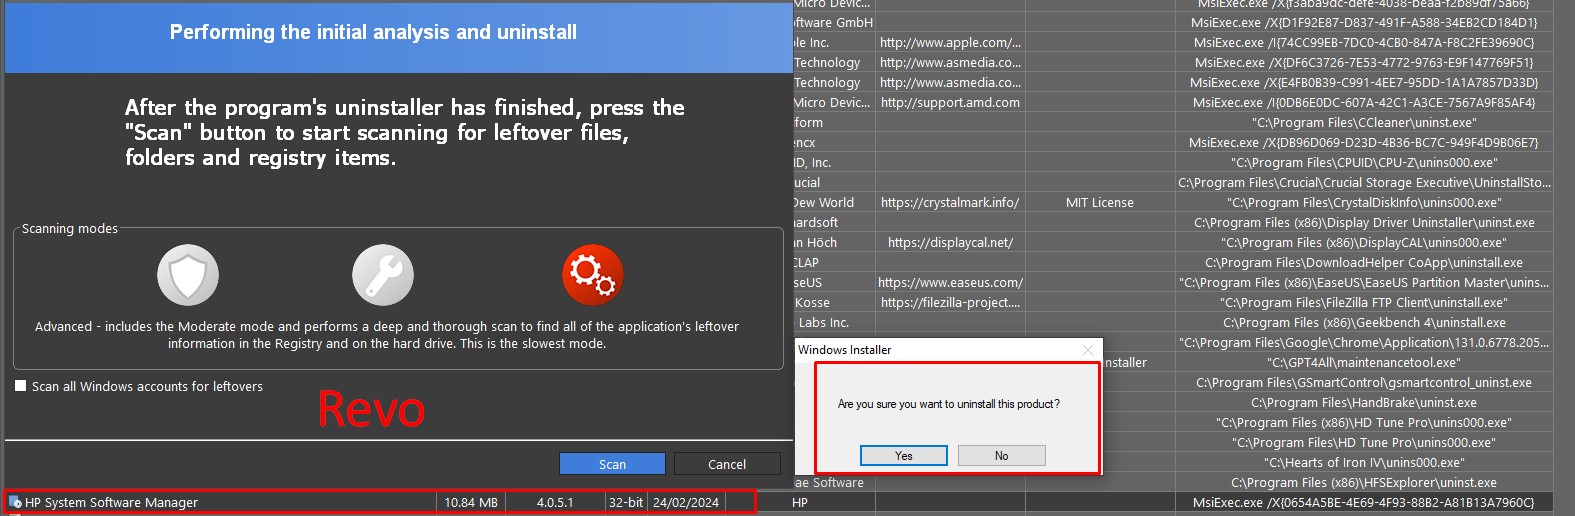Close the Windows Installer dialog
Screen dimensions: 1575x516
[1088, 350]
